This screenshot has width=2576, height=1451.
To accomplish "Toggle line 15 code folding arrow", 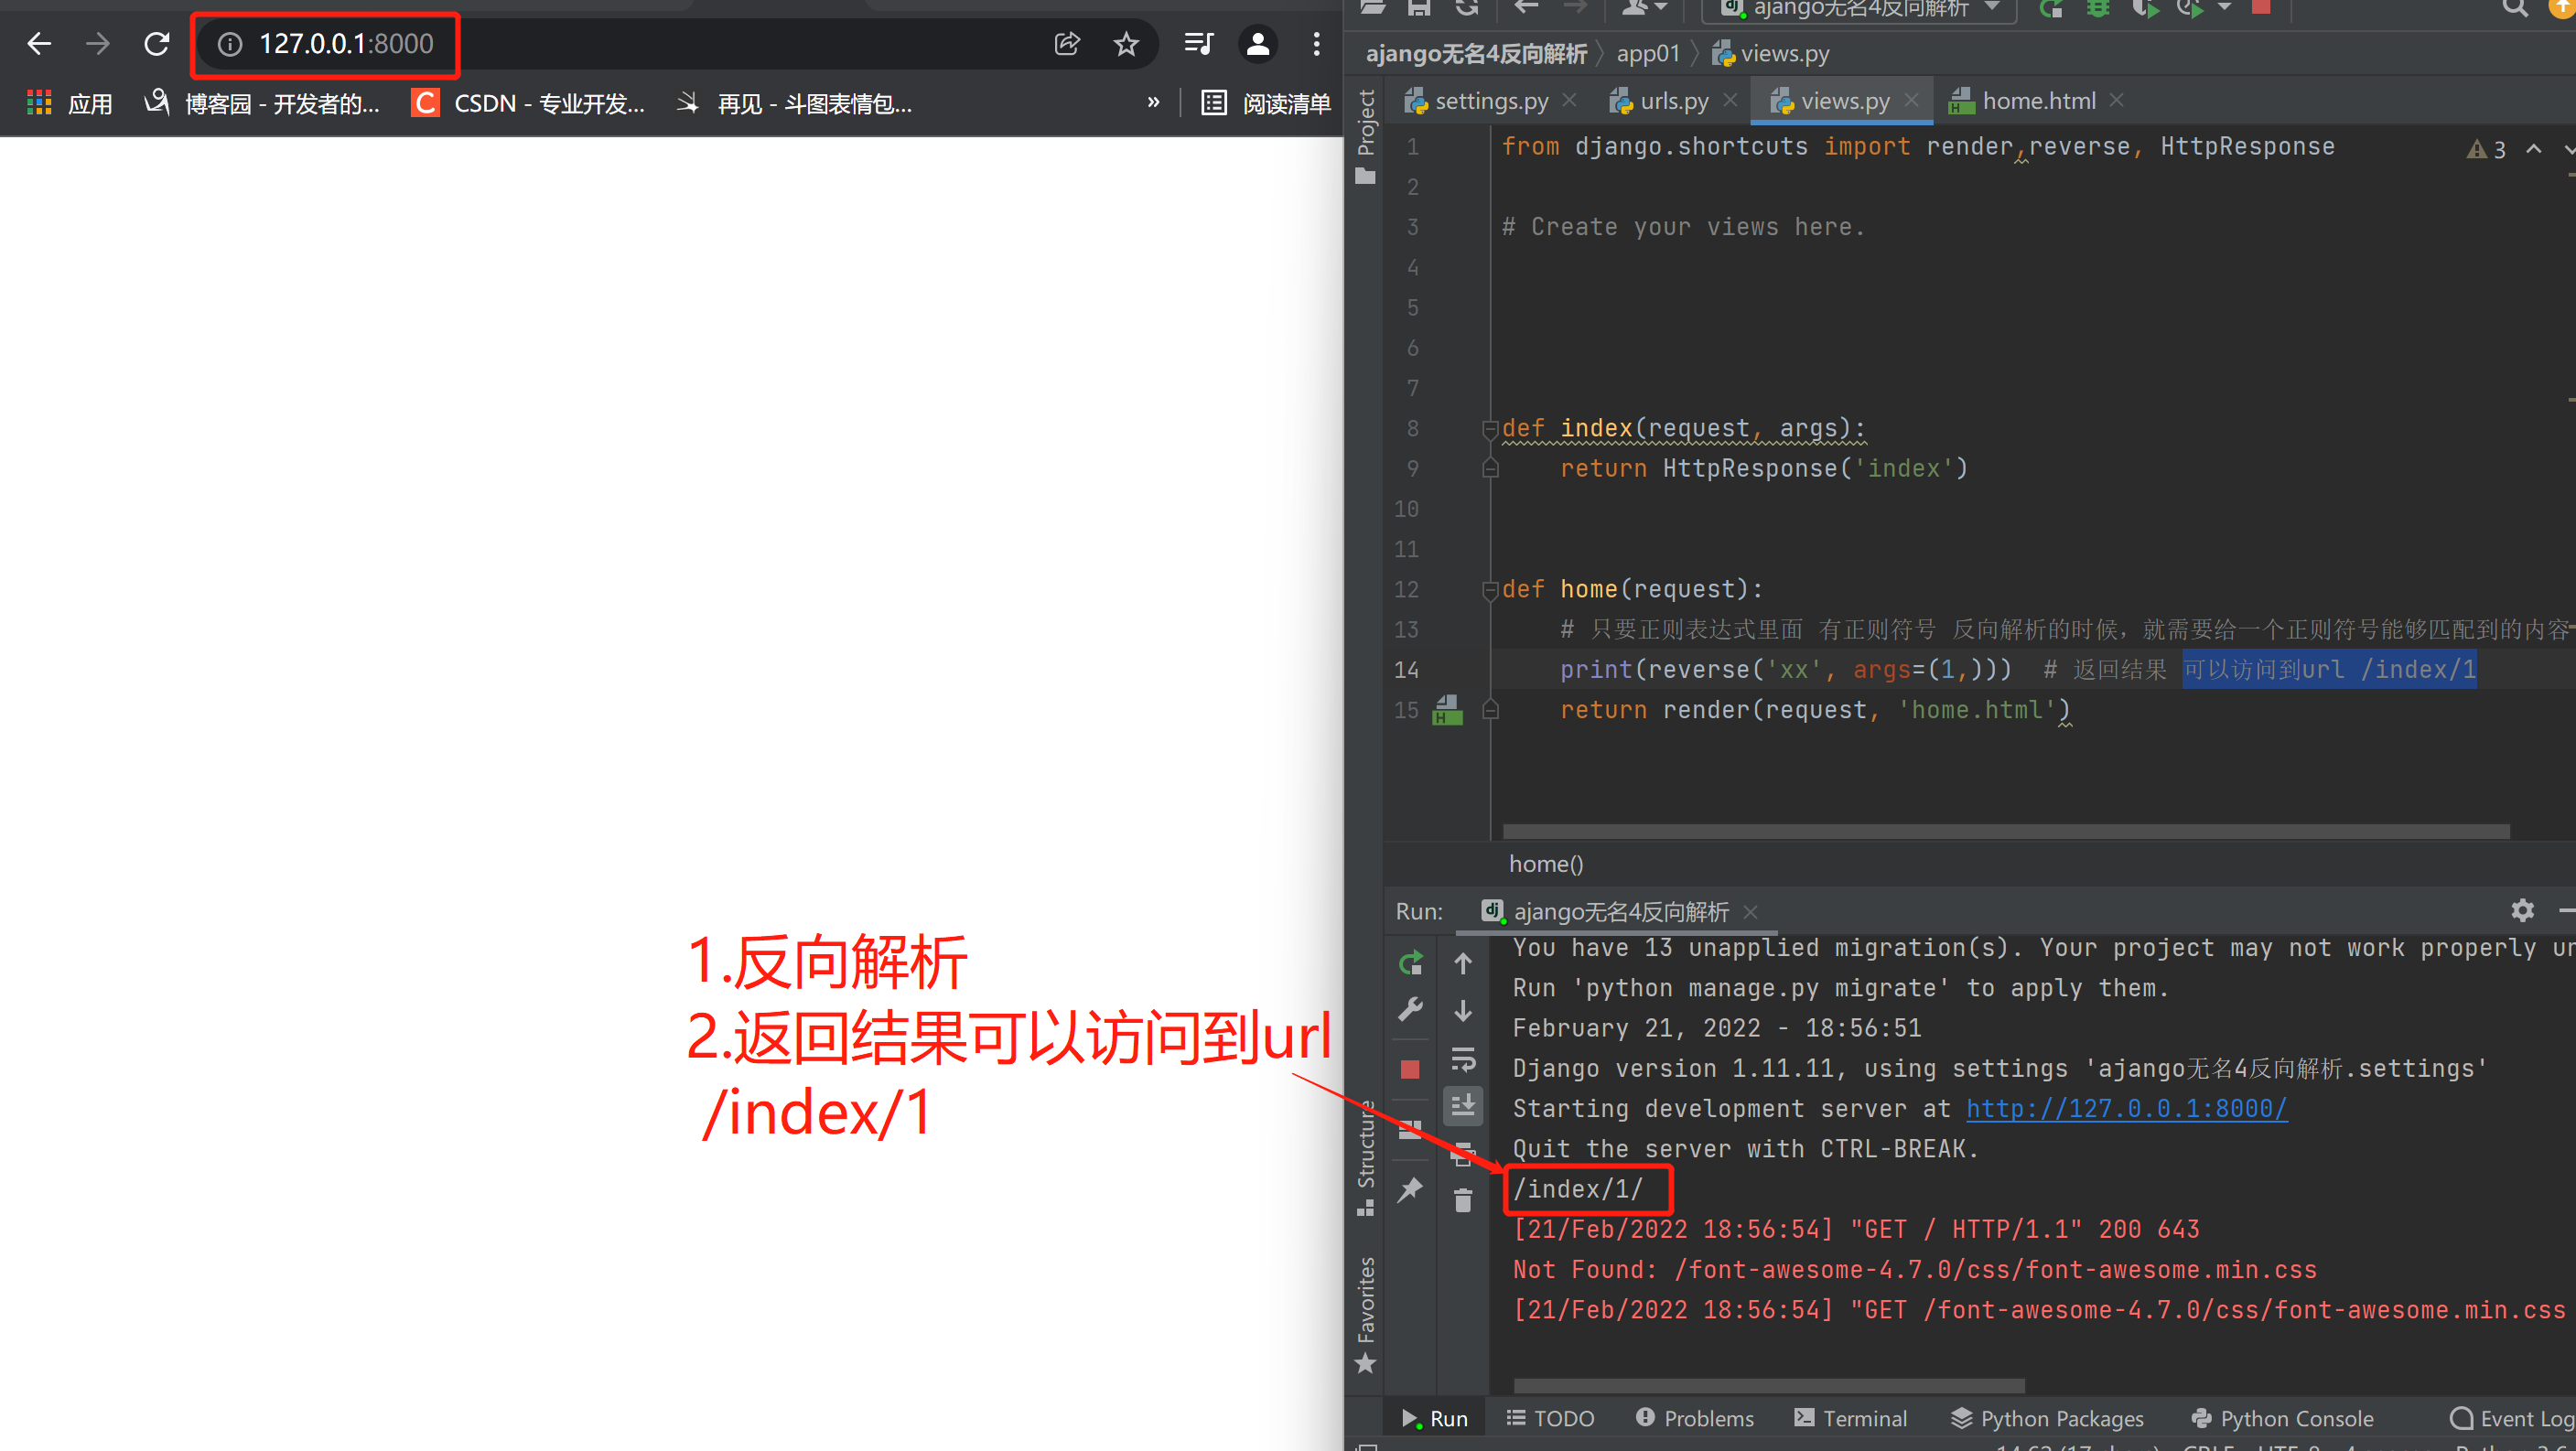I will click(1492, 710).
